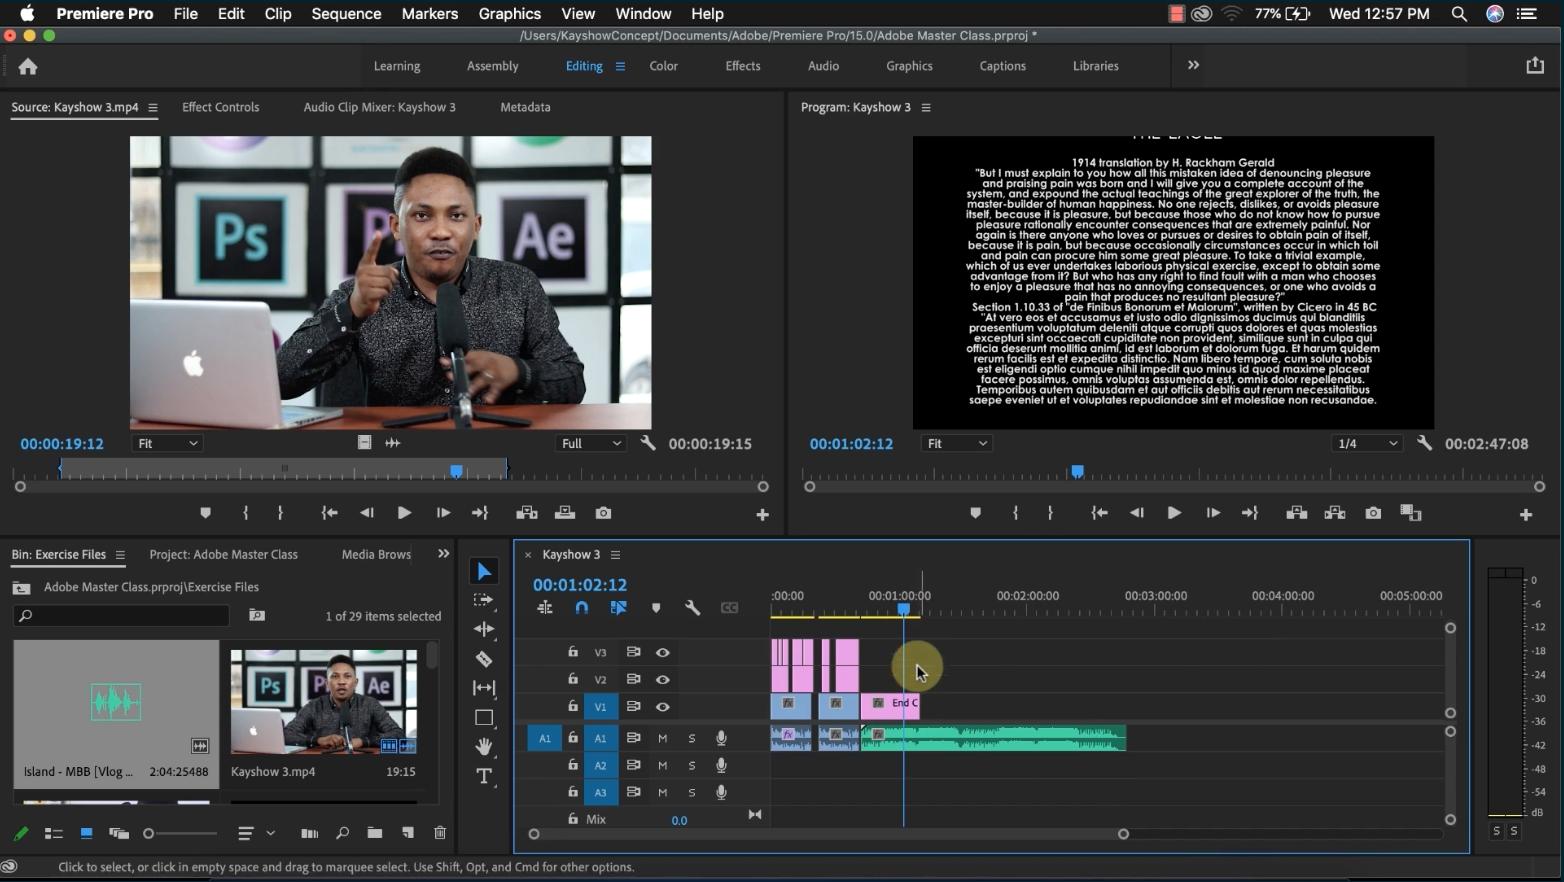Click the Insert button in Source monitor
Screen dimensions: 1564x882
point(527,513)
